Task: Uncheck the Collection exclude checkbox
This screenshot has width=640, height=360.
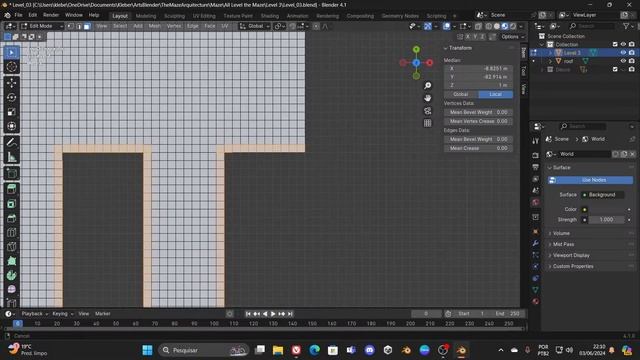Action: [615, 44]
